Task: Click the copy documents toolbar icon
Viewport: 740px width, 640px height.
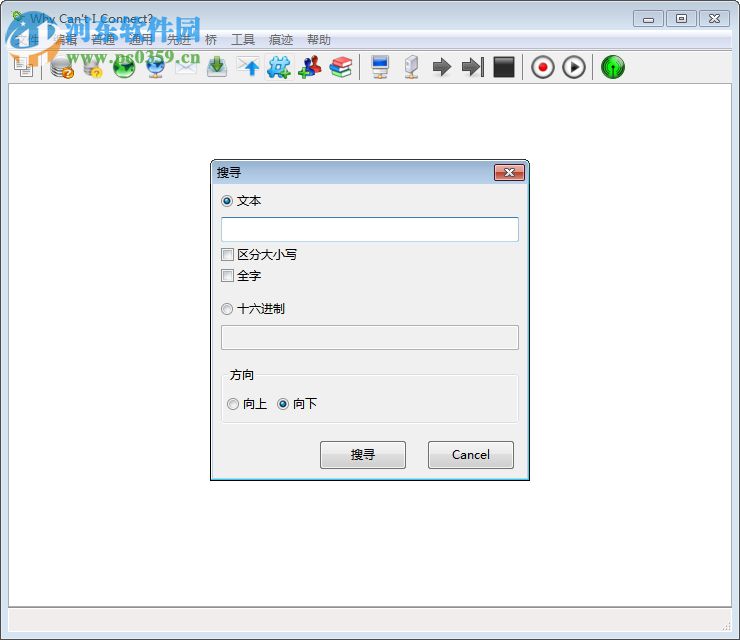Action: pos(23,67)
